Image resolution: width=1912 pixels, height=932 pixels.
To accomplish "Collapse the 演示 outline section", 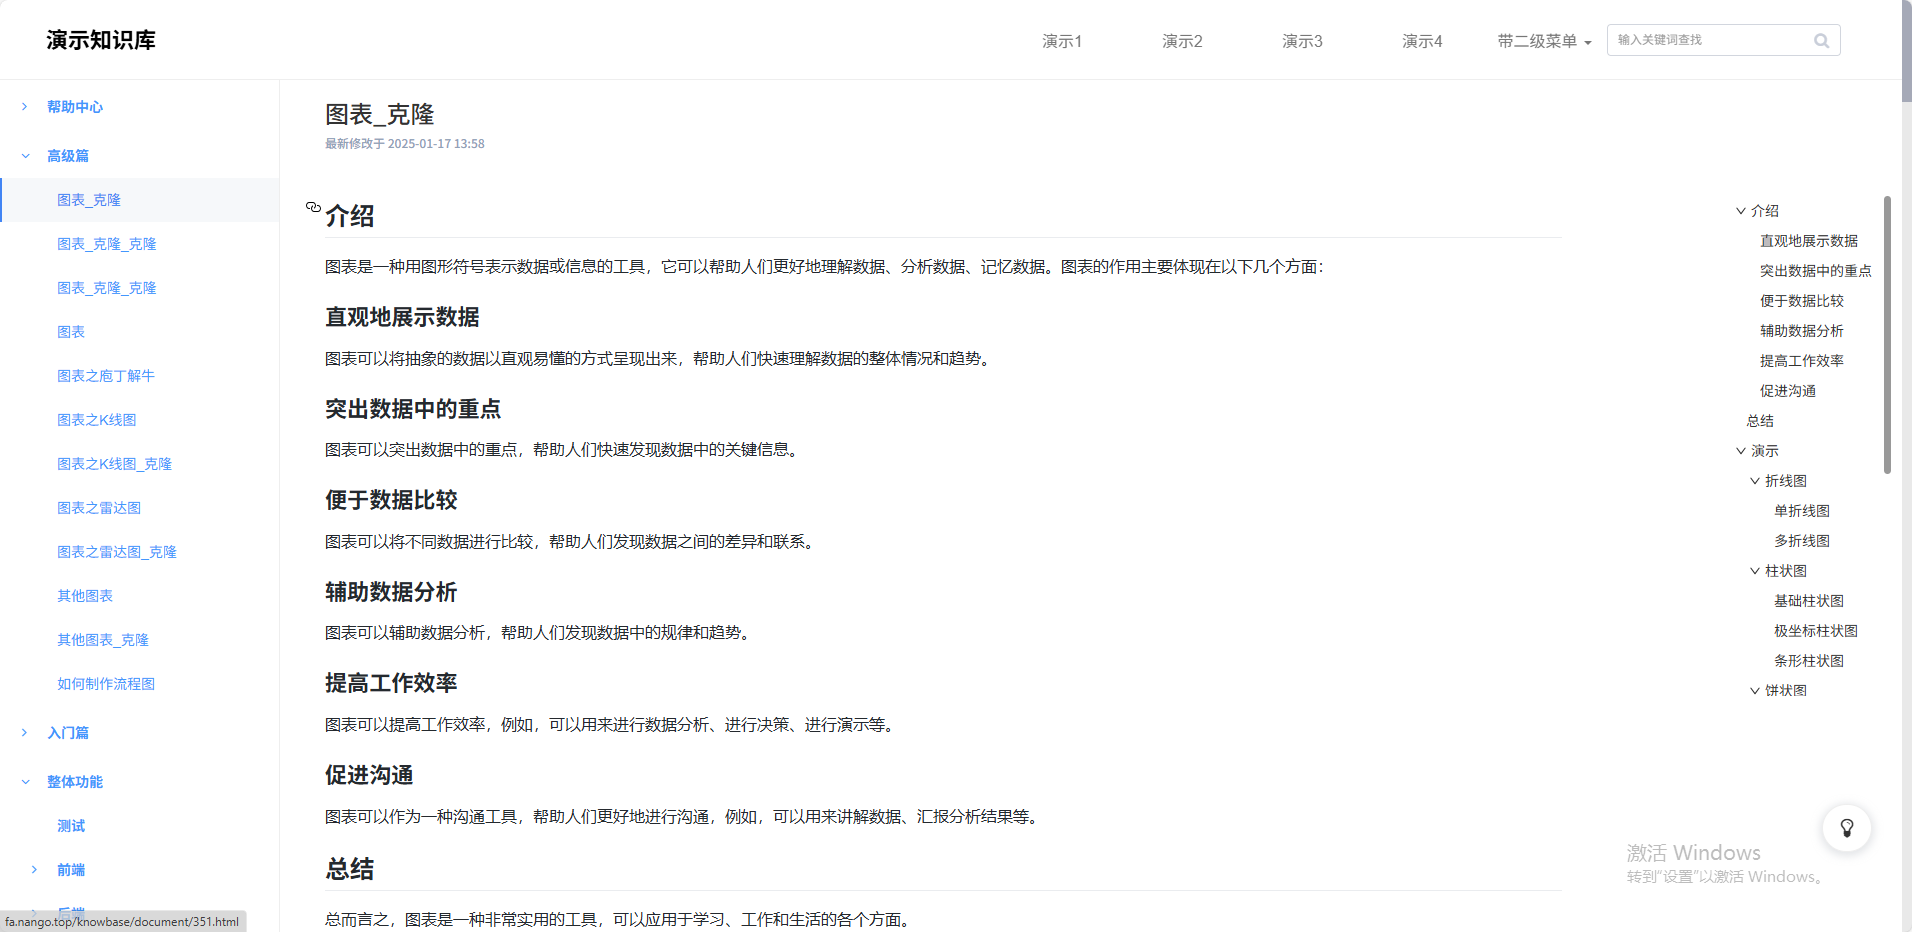I will coord(1740,451).
